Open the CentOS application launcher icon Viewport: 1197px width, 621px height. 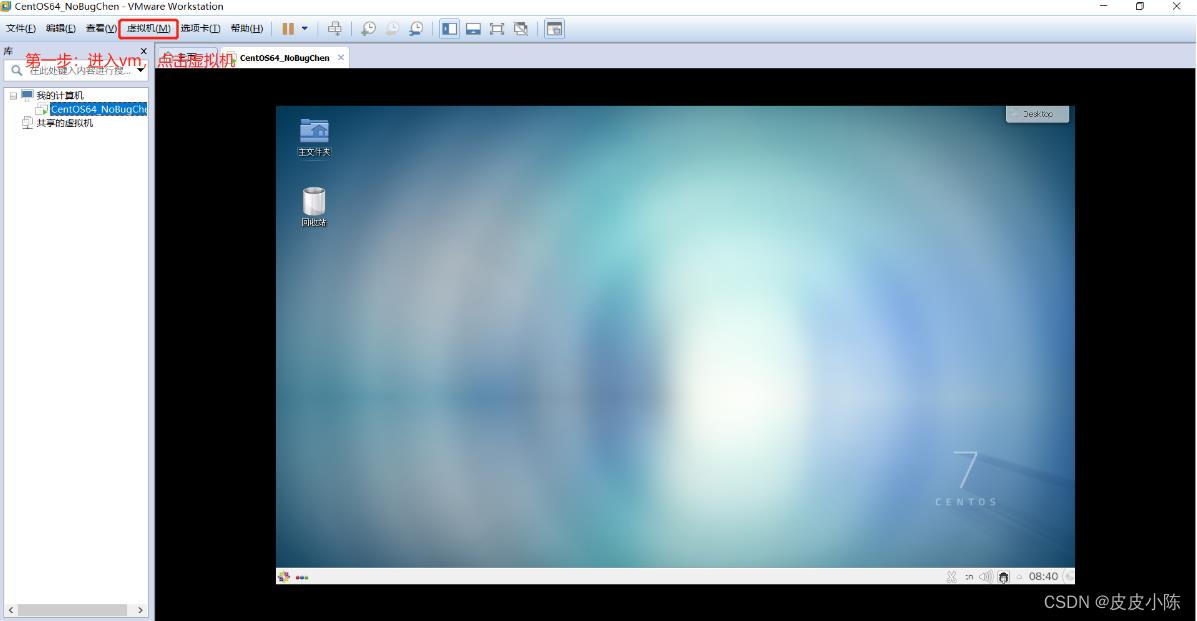pos(284,577)
